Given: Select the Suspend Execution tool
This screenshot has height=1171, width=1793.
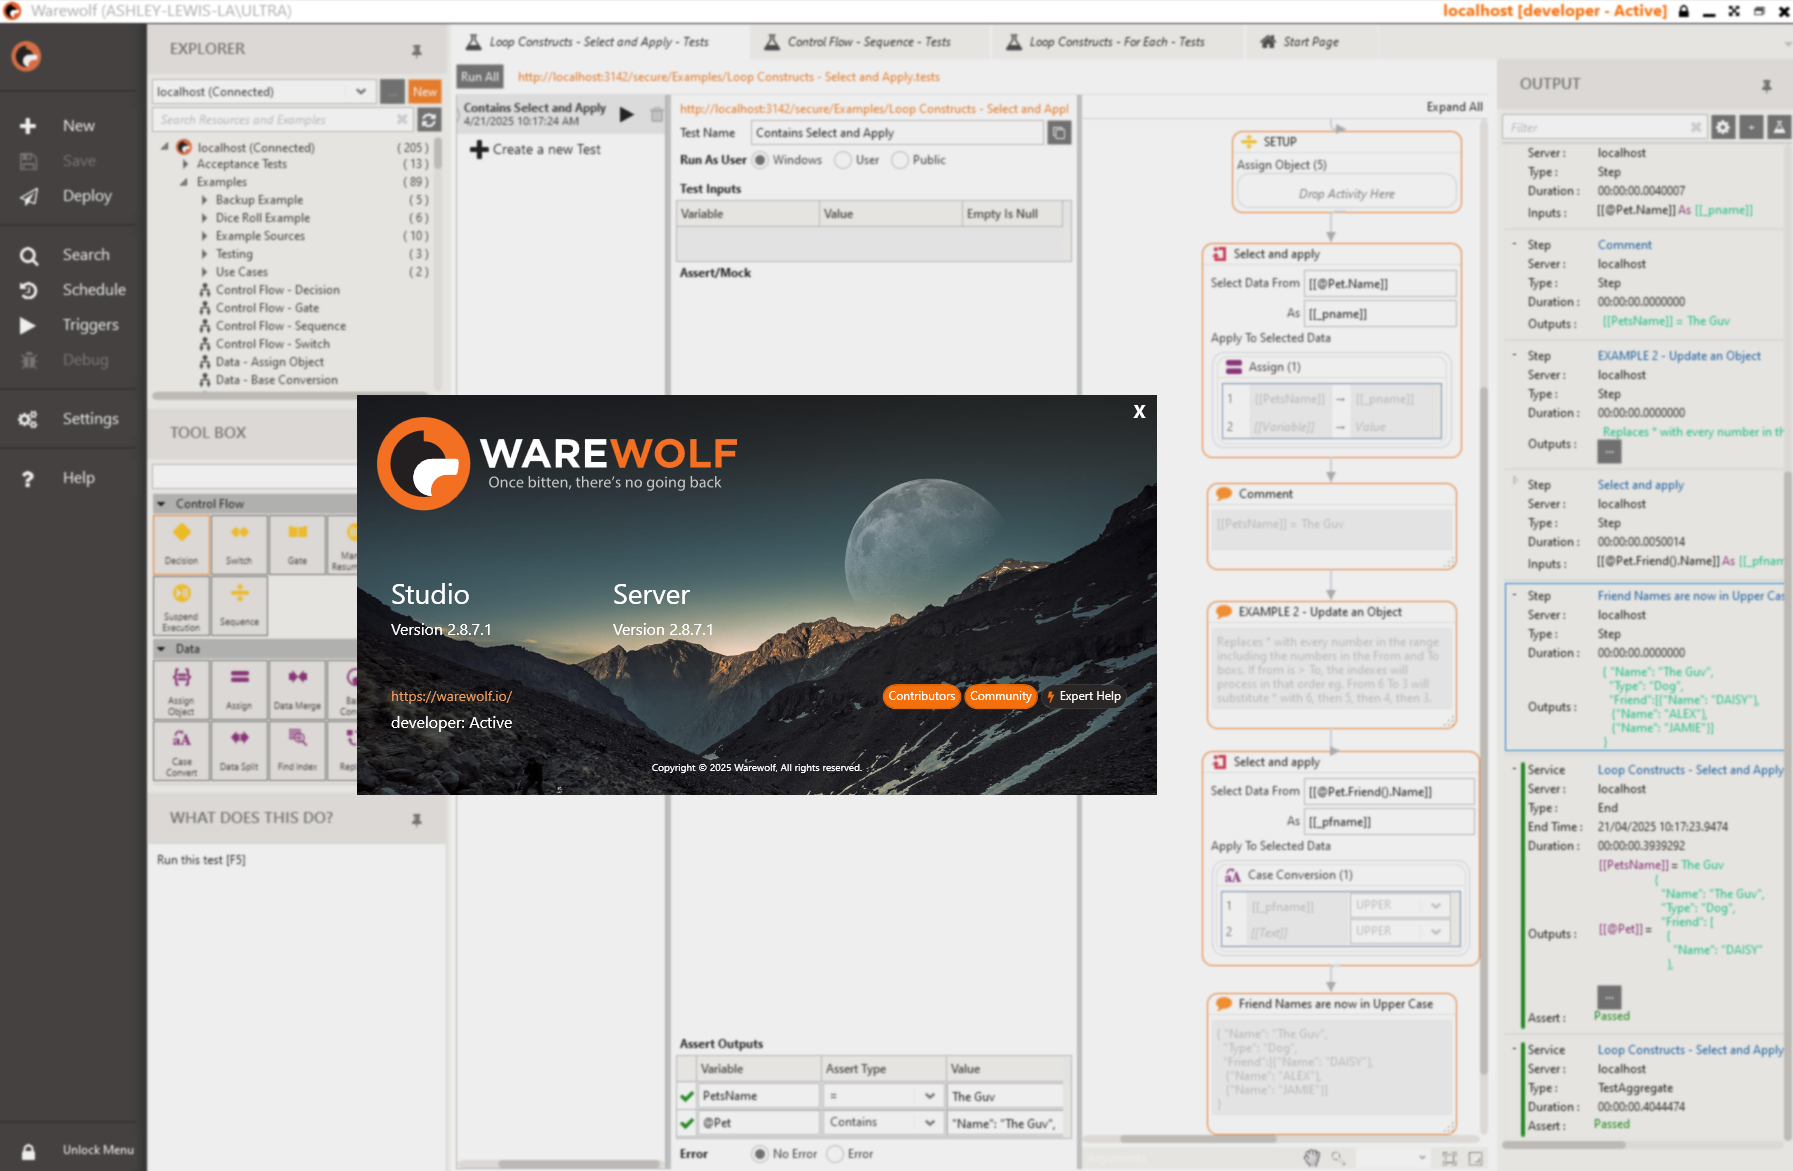Looking at the screenshot, I should pyautogui.click(x=181, y=605).
